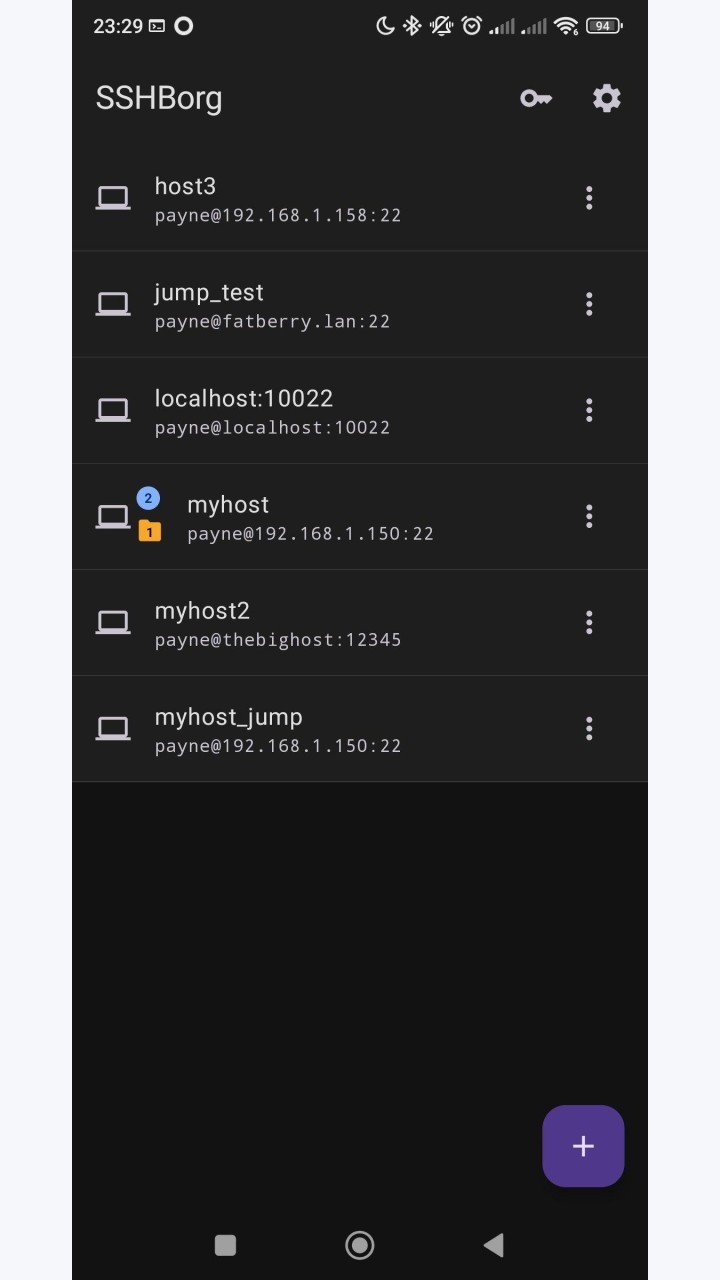Click the SSHBorg app title
Screen dimensions: 720x1280
(x=159, y=98)
